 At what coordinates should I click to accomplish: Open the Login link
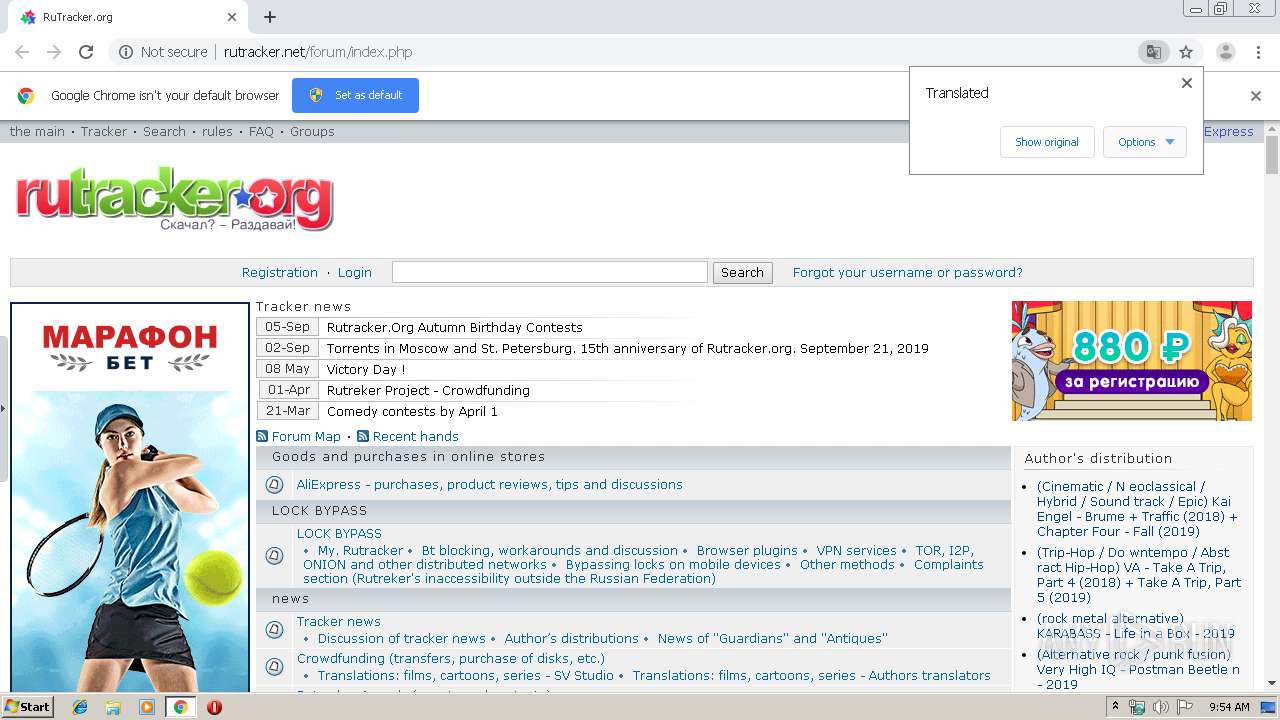355,272
